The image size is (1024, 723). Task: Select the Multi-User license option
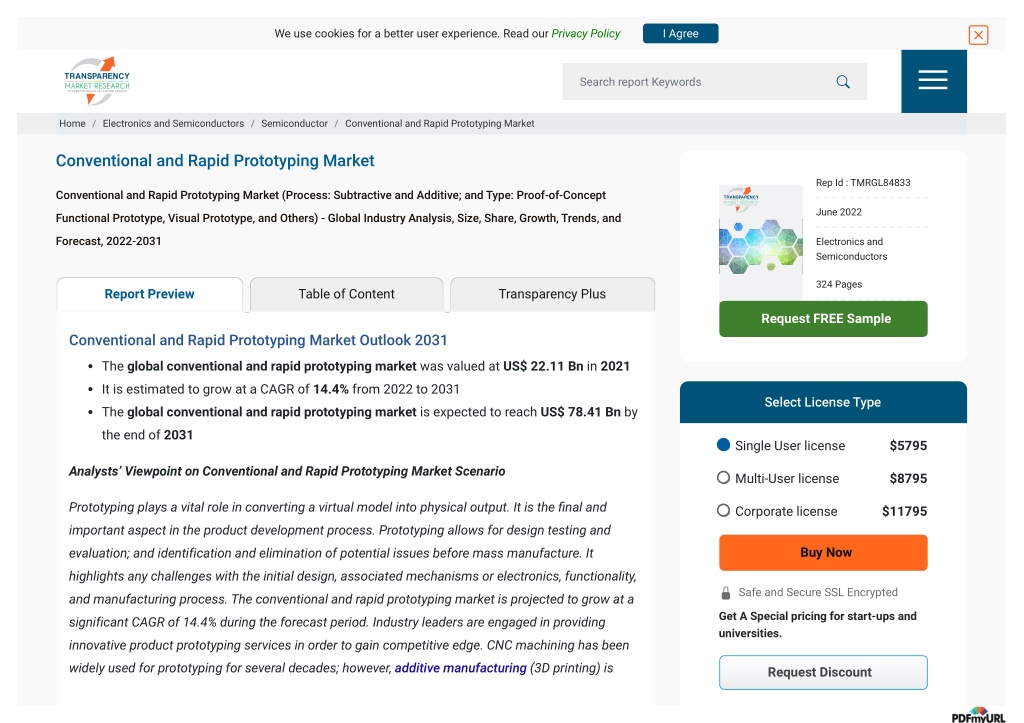click(723, 477)
